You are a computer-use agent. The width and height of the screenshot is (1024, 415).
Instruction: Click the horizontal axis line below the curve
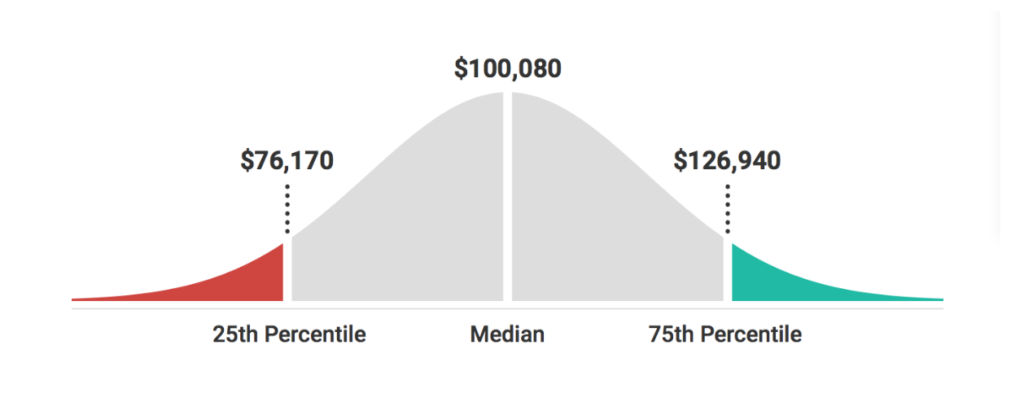(507, 308)
